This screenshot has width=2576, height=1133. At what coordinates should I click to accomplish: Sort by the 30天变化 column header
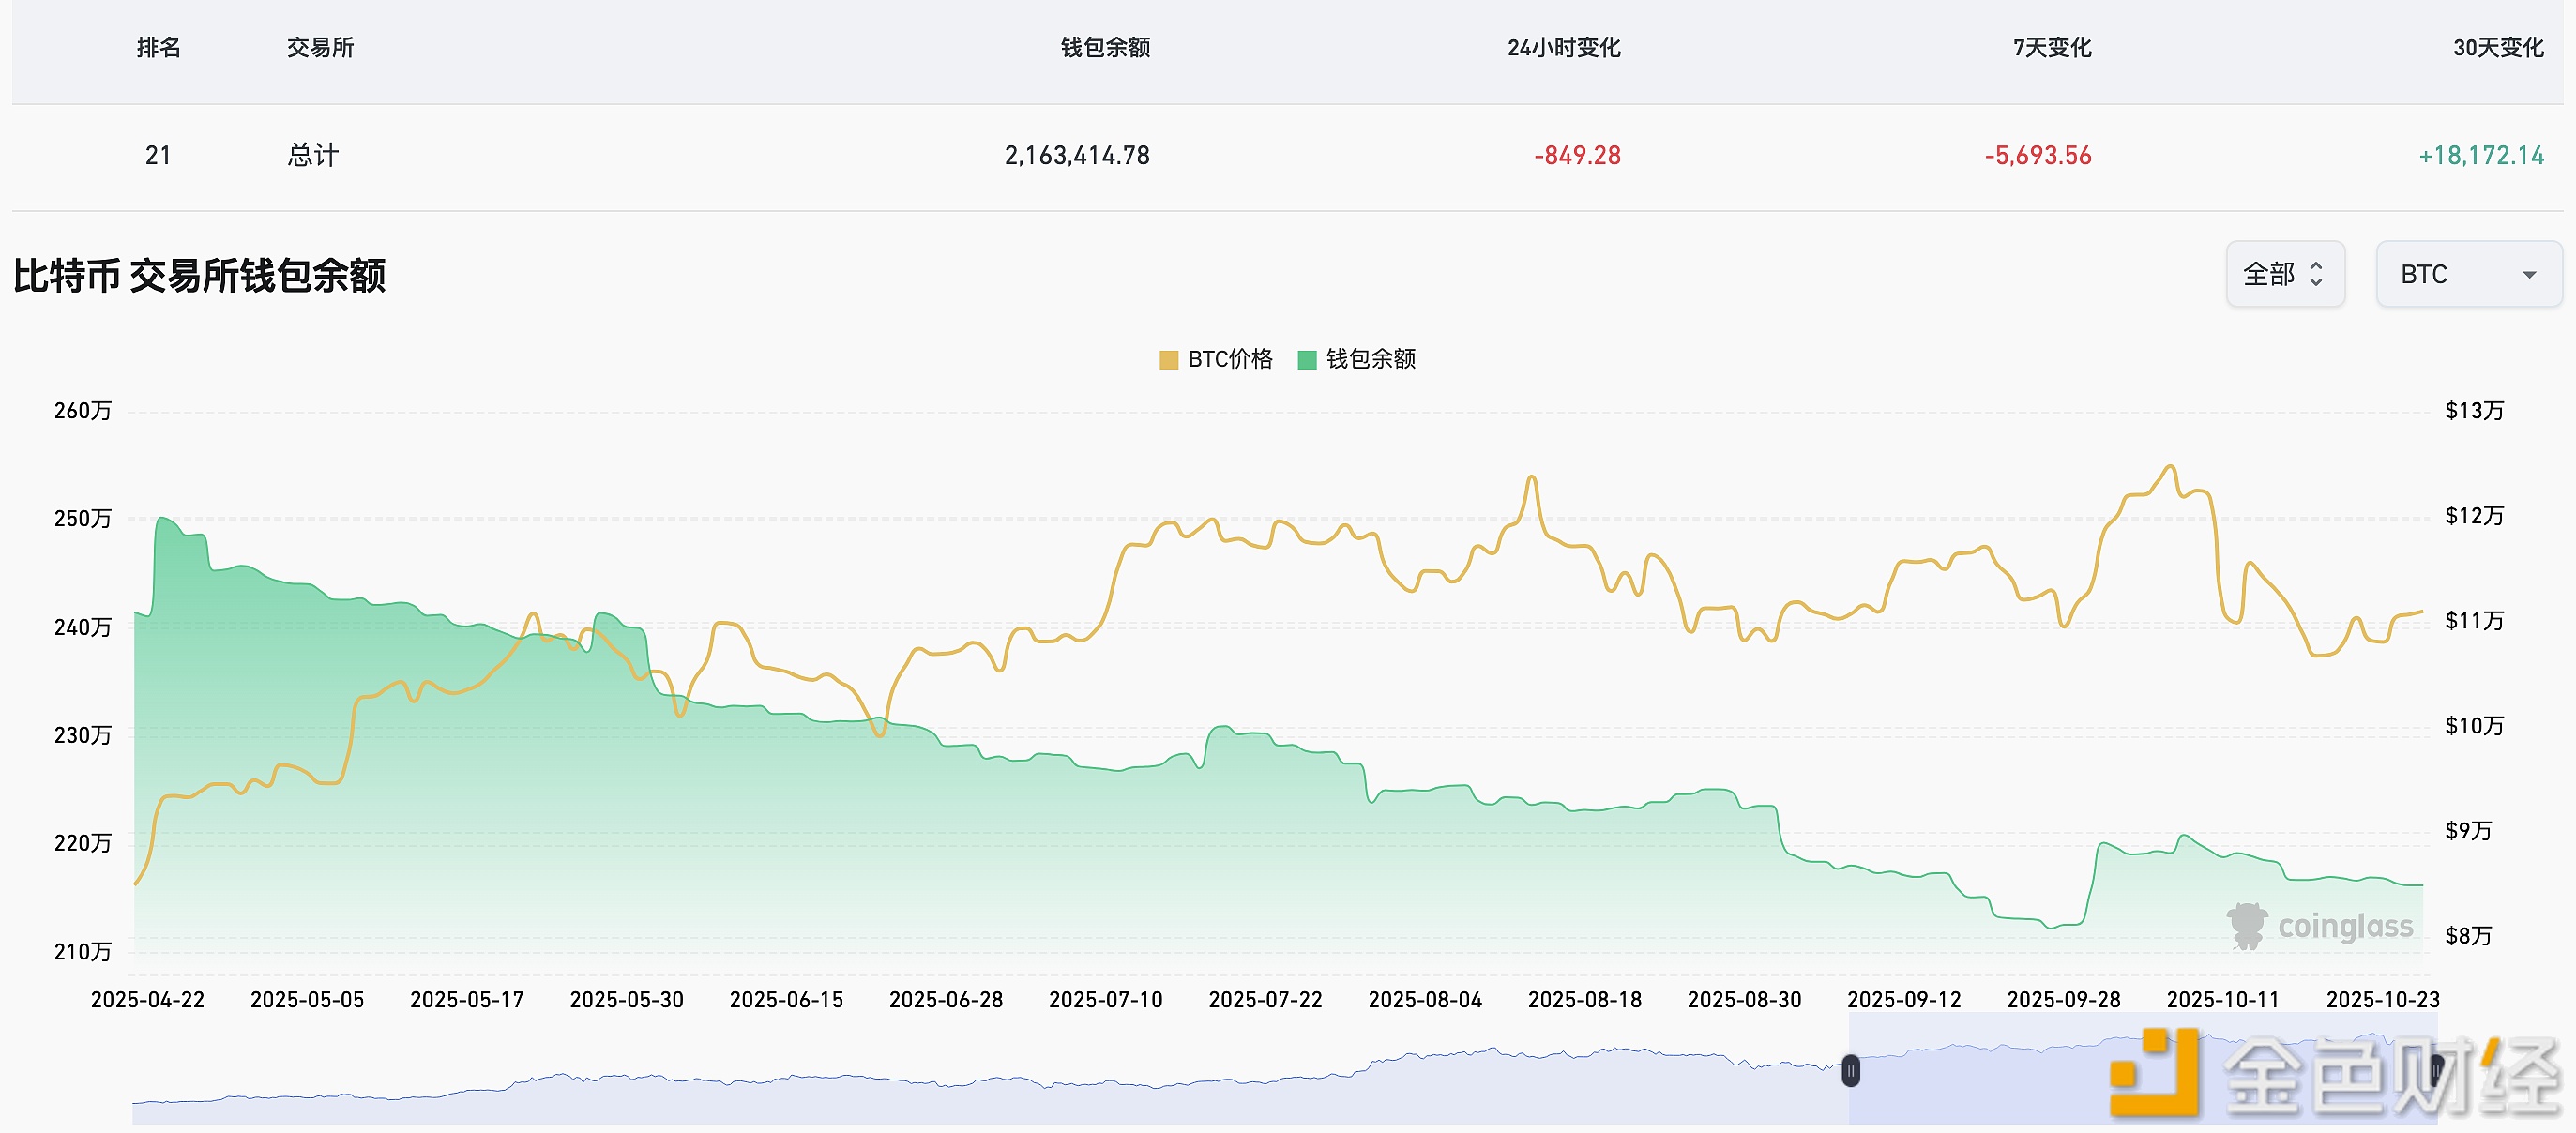(2497, 47)
